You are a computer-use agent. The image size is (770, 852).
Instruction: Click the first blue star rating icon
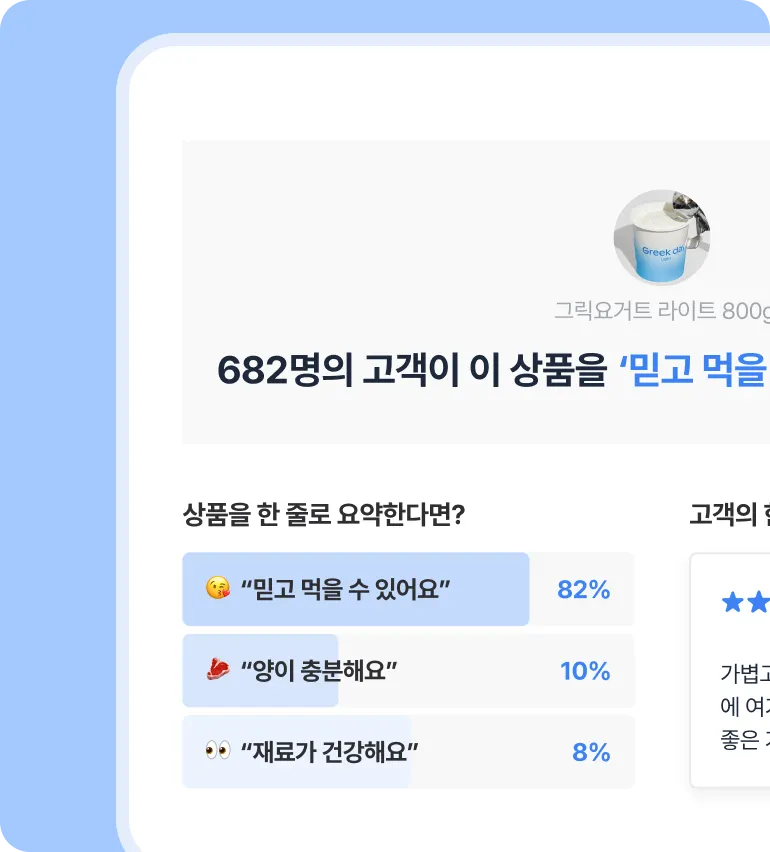click(732, 602)
